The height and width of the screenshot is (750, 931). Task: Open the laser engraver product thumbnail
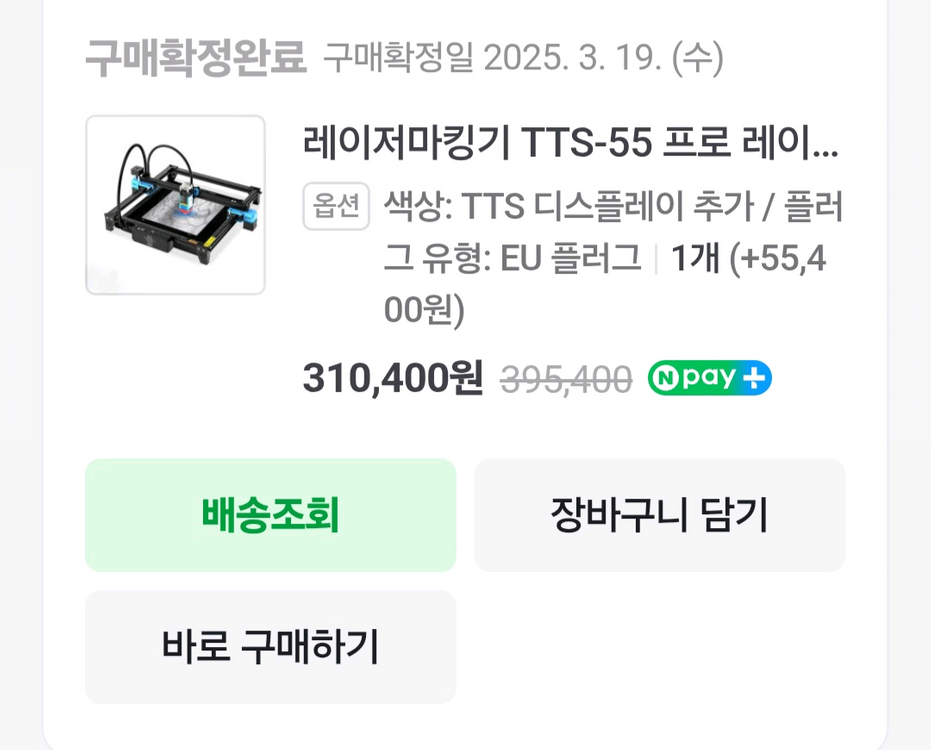tap(175, 205)
